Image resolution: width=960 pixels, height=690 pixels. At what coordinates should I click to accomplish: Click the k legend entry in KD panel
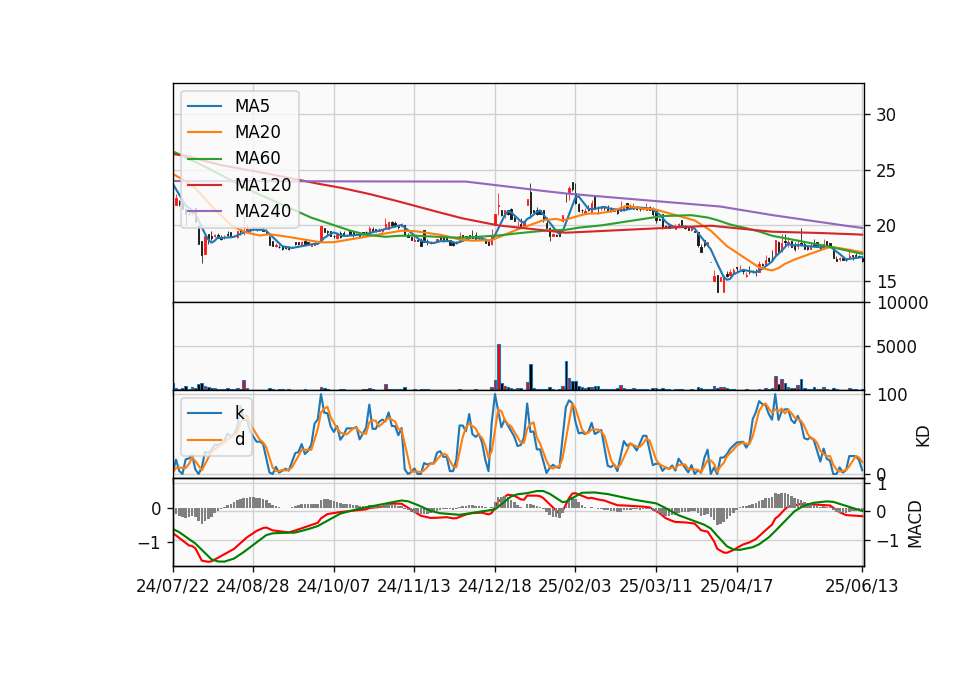[240, 413]
